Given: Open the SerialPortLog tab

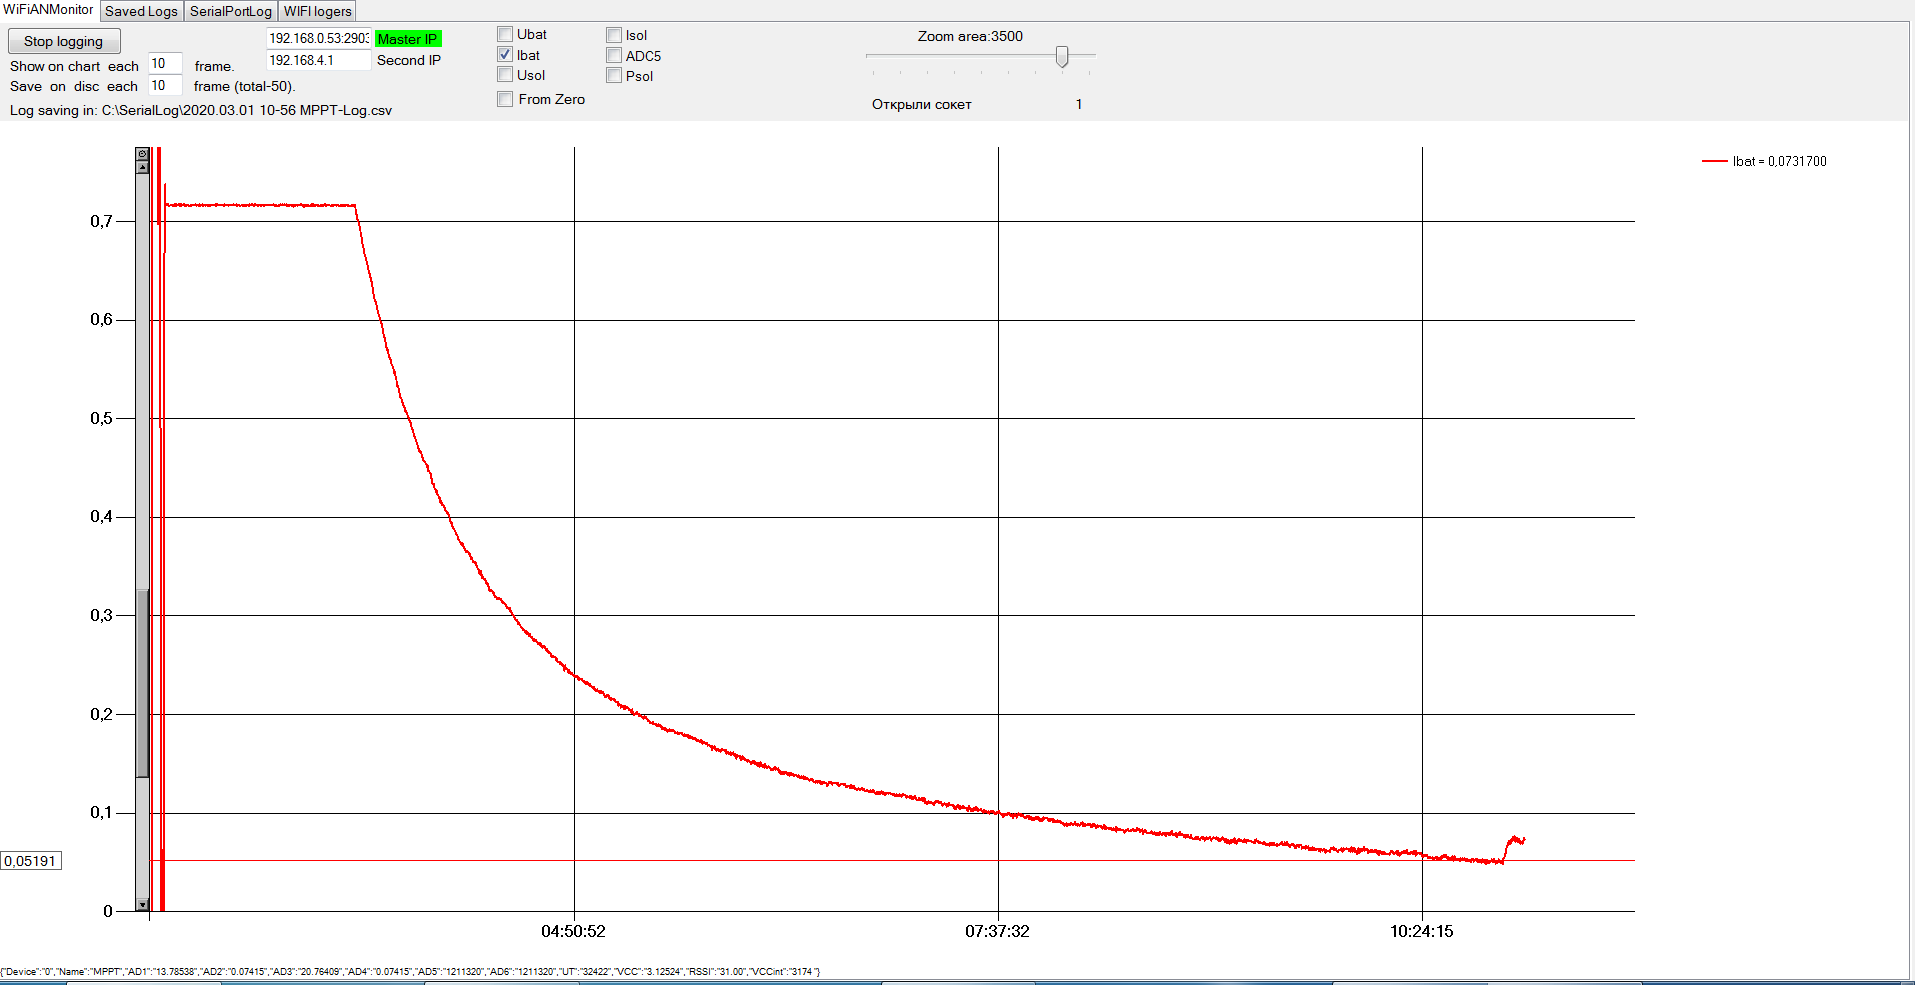Looking at the screenshot, I should pyautogui.click(x=231, y=11).
